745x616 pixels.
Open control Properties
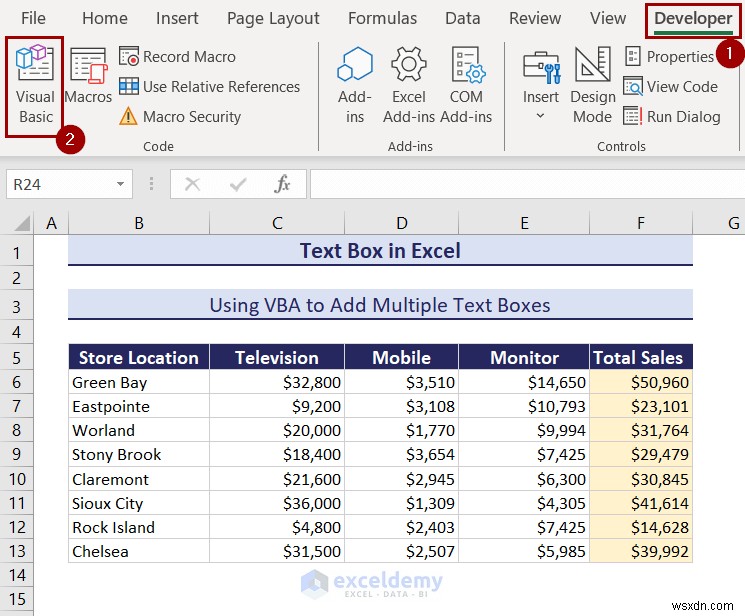[669, 57]
